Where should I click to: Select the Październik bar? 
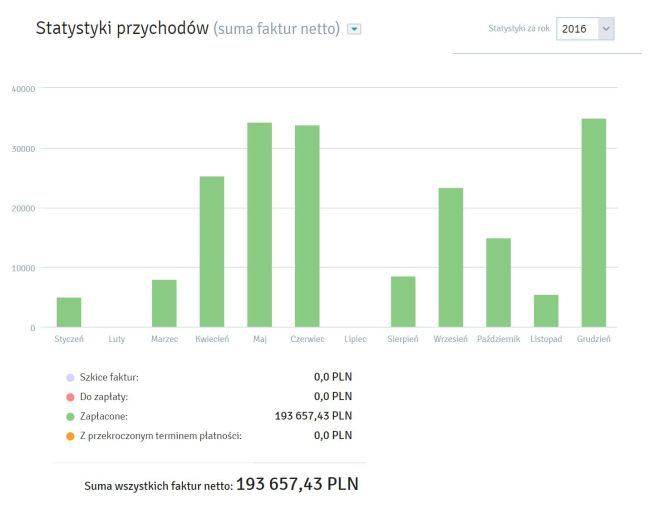click(498, 283)
